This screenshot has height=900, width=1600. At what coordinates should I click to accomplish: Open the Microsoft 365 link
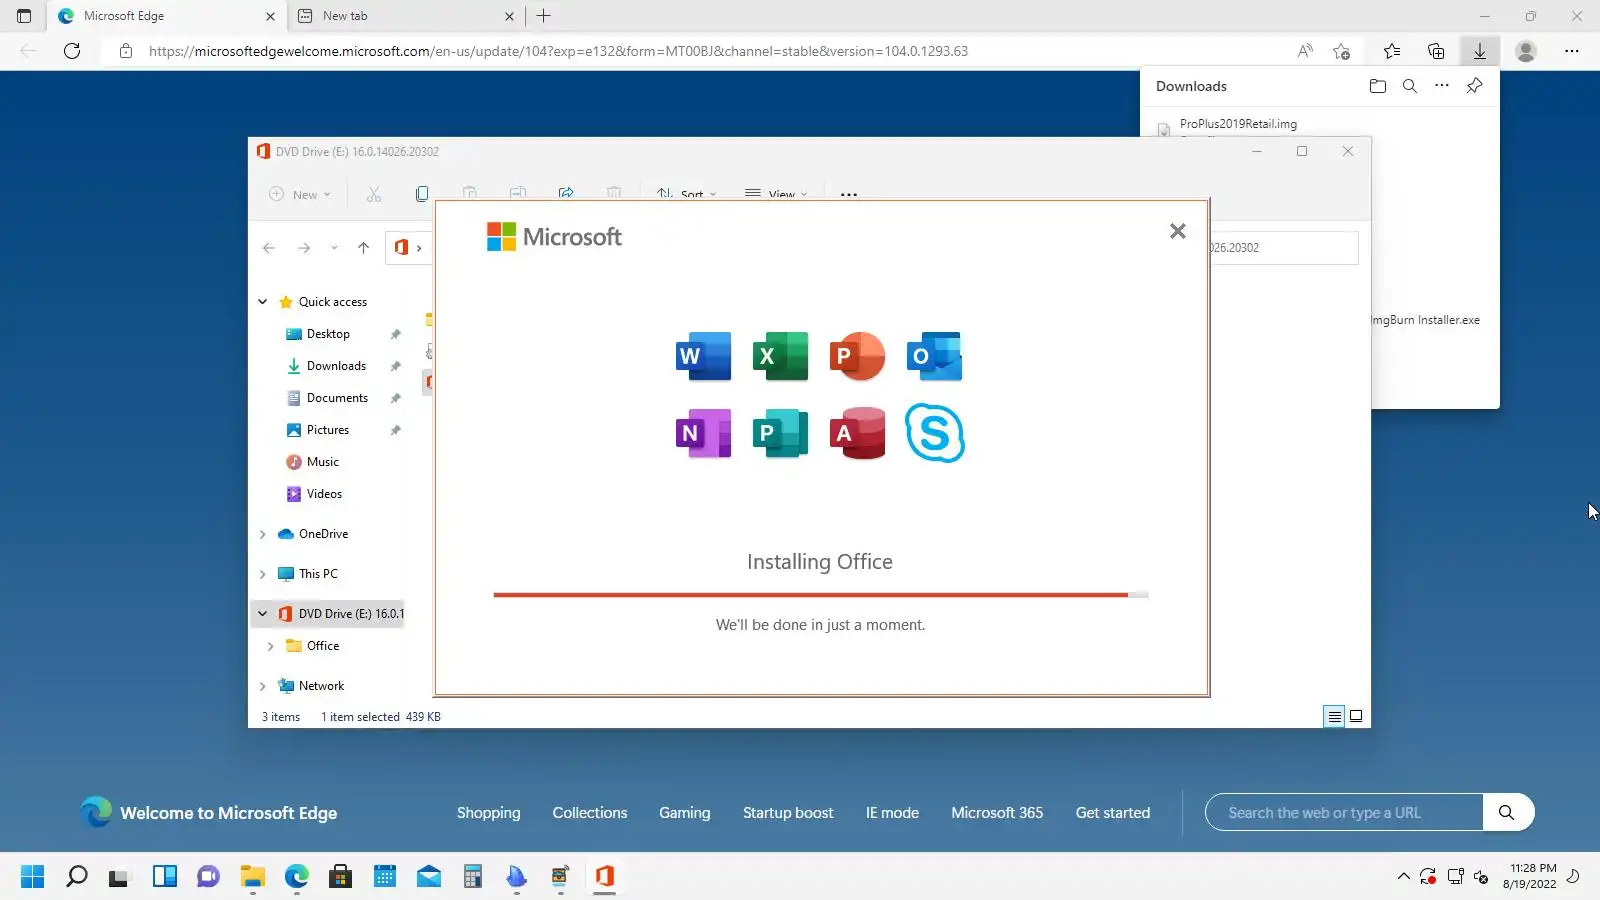pyautogui.click(x=997, y=813)
